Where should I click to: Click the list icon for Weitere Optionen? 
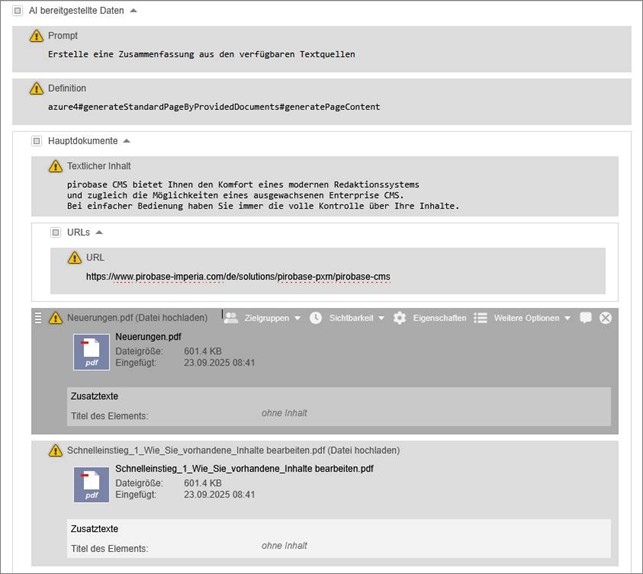pos(480,318)
